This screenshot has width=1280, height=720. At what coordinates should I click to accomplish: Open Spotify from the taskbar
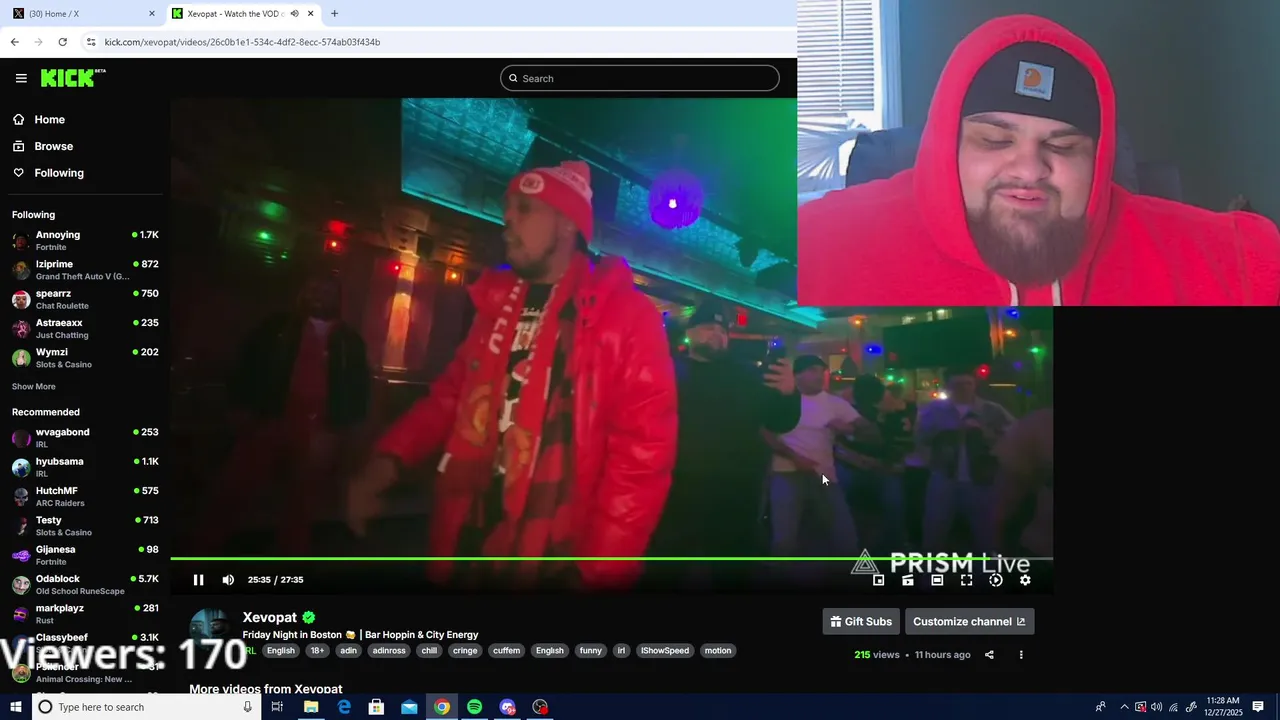tap(474, 707)
